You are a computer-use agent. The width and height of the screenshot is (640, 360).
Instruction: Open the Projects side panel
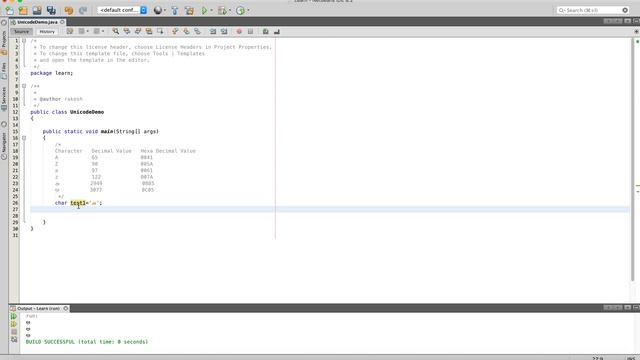(4, 42)
